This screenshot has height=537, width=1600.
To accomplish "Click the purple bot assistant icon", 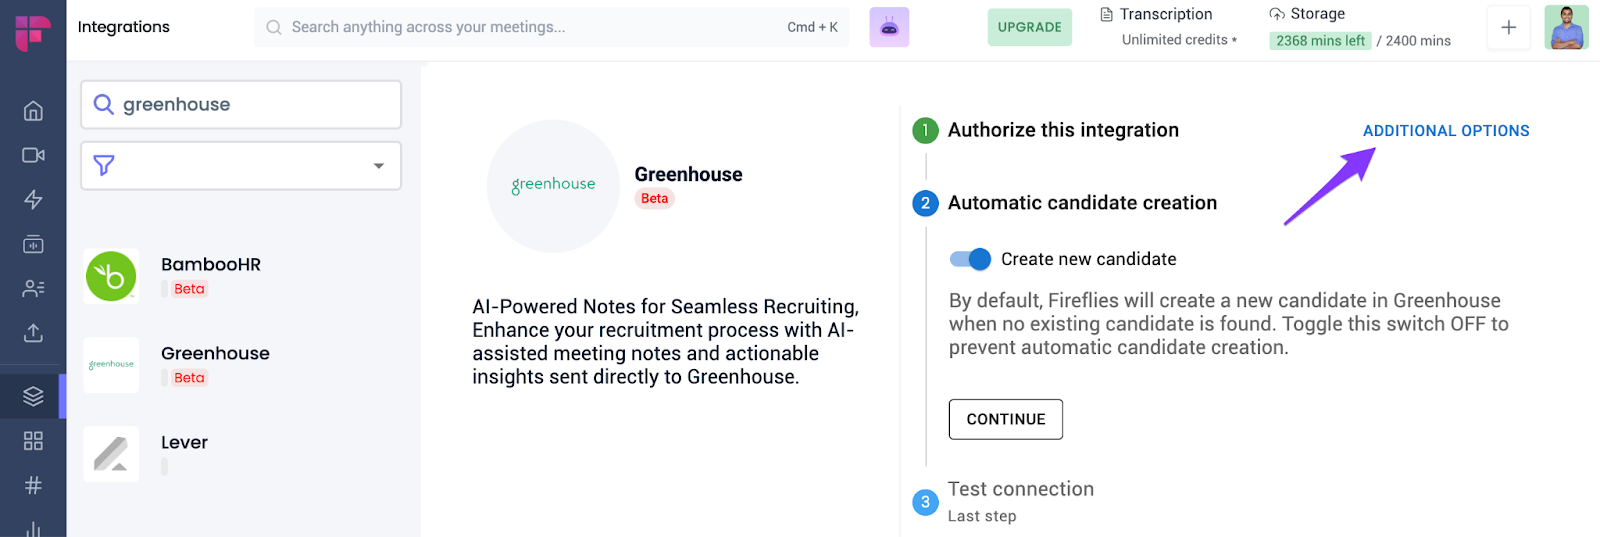I will coord(889,28).
